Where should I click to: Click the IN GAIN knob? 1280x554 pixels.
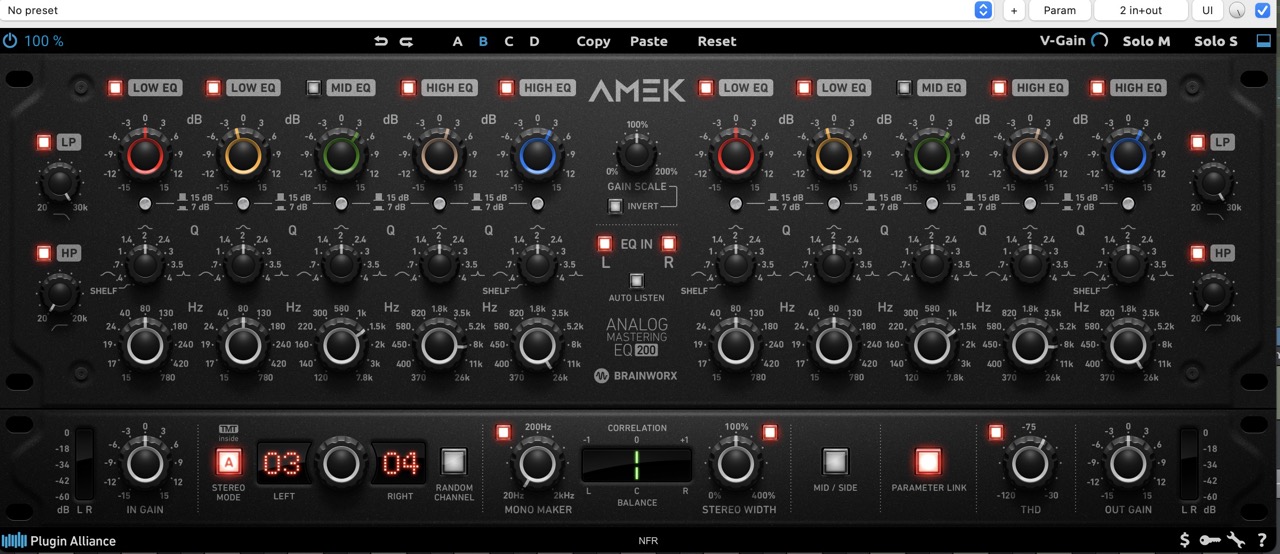pos(145,464)
